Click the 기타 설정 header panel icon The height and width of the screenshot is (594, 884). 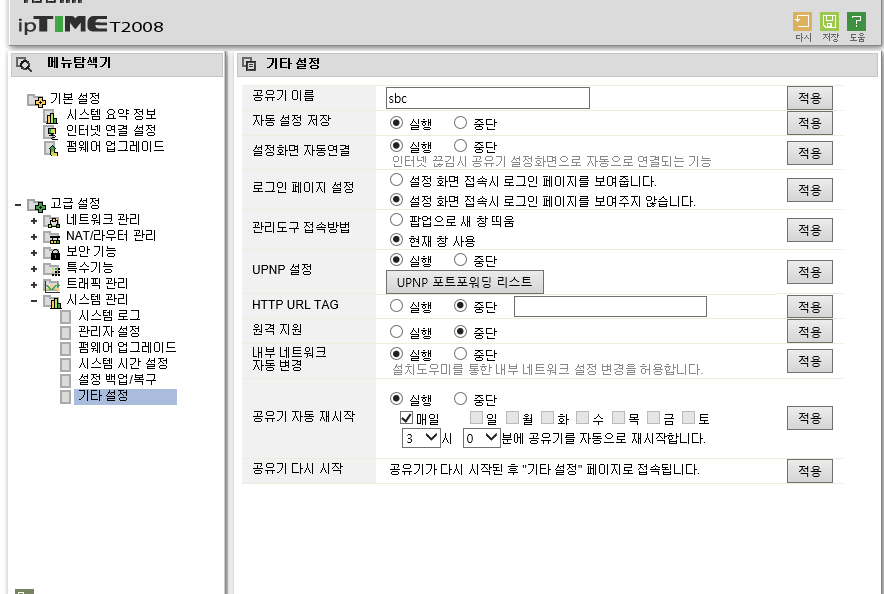pos(249,64)
